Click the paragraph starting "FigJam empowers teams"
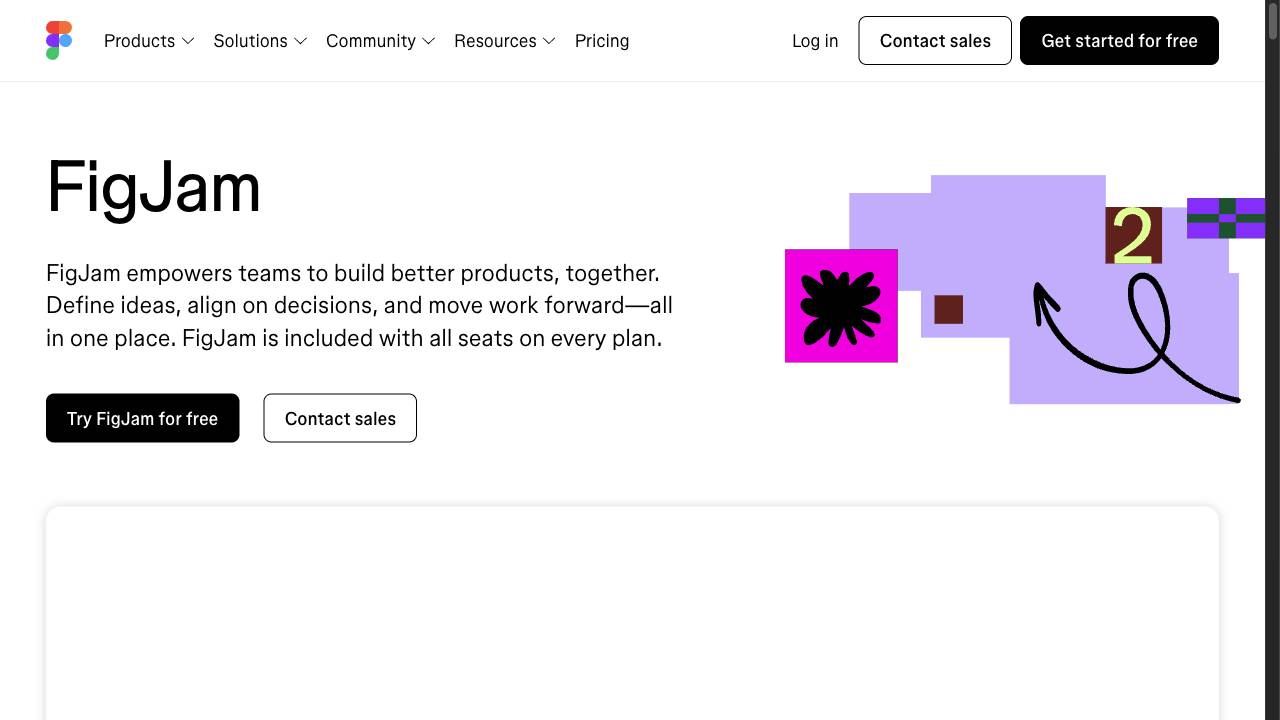Screen dimensions: 1280x720 (x=360, y=305)
